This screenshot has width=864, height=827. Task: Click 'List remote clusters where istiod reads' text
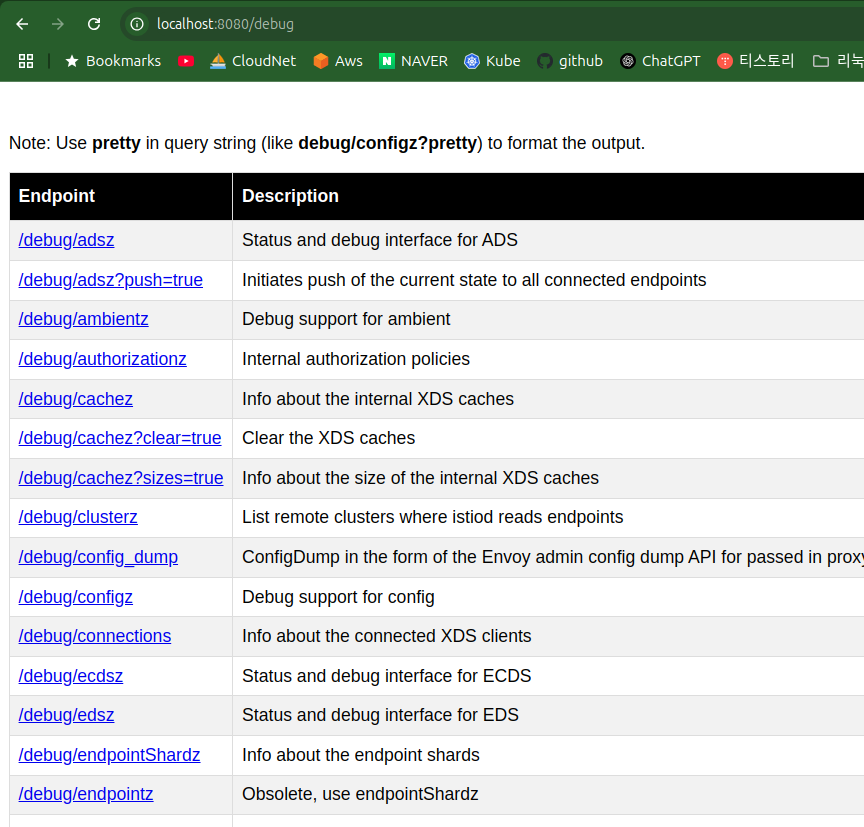pyautogui.click(x=433, y=517)
